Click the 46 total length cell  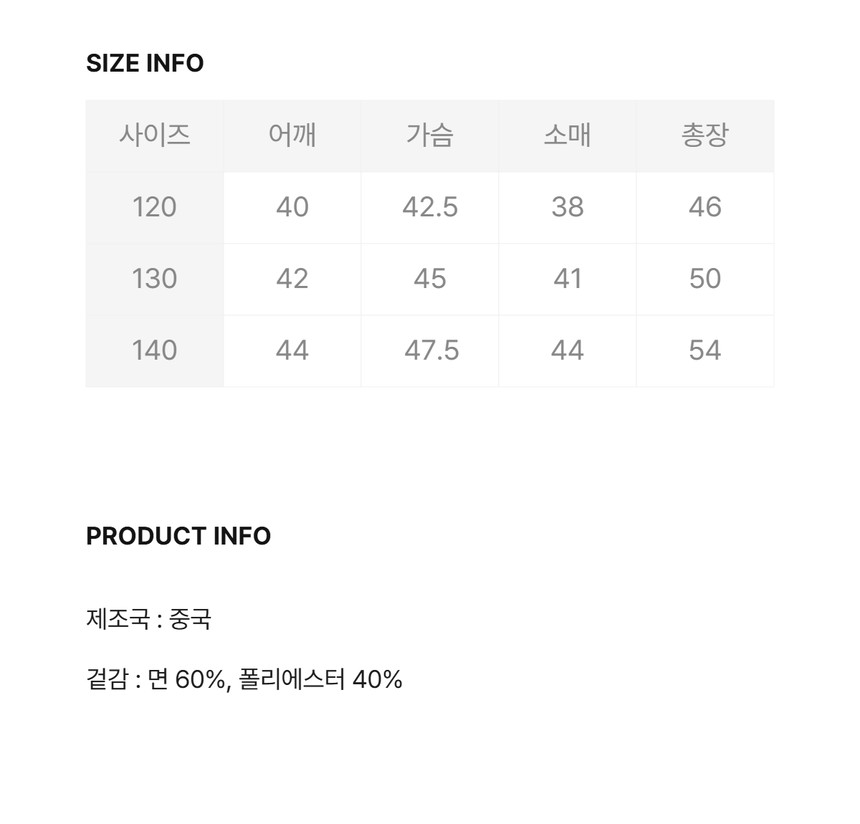pos(705,207)
